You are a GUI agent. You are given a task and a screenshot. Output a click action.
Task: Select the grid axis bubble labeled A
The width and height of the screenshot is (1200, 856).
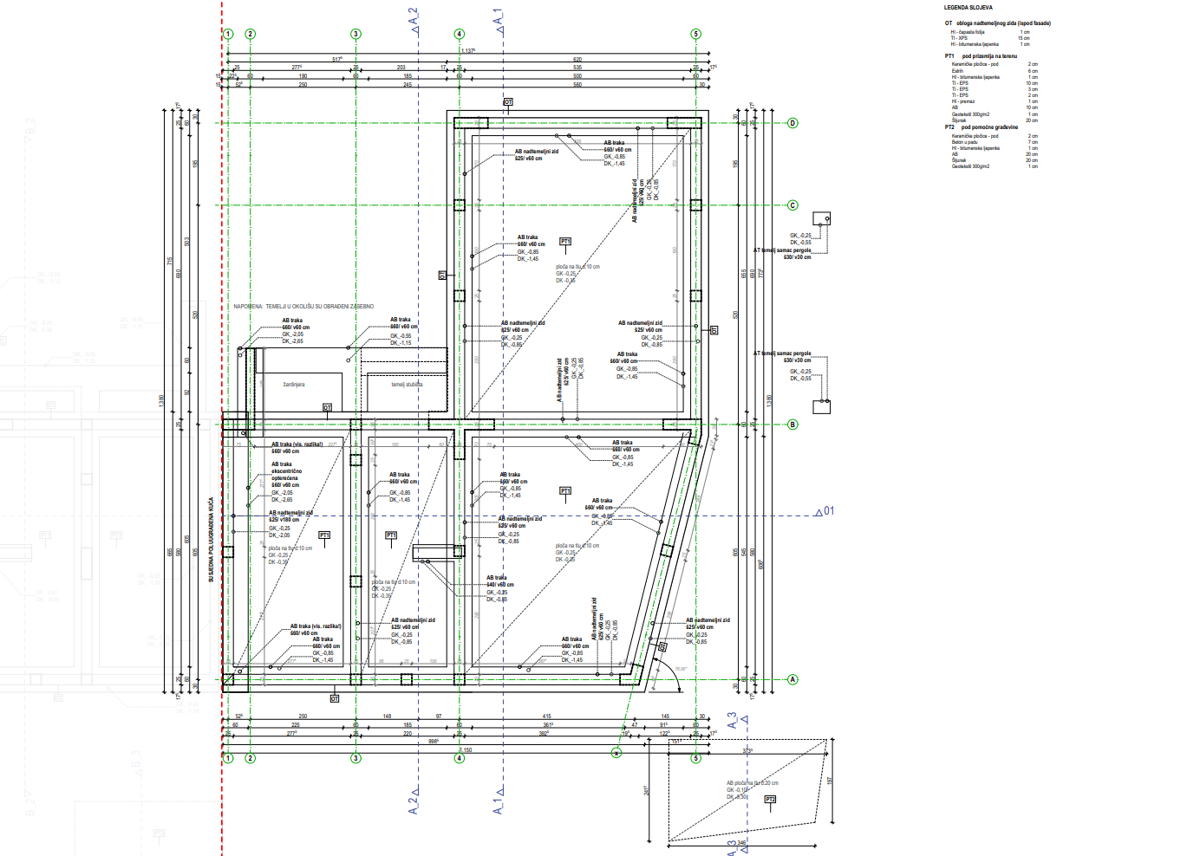click(793, 679)
